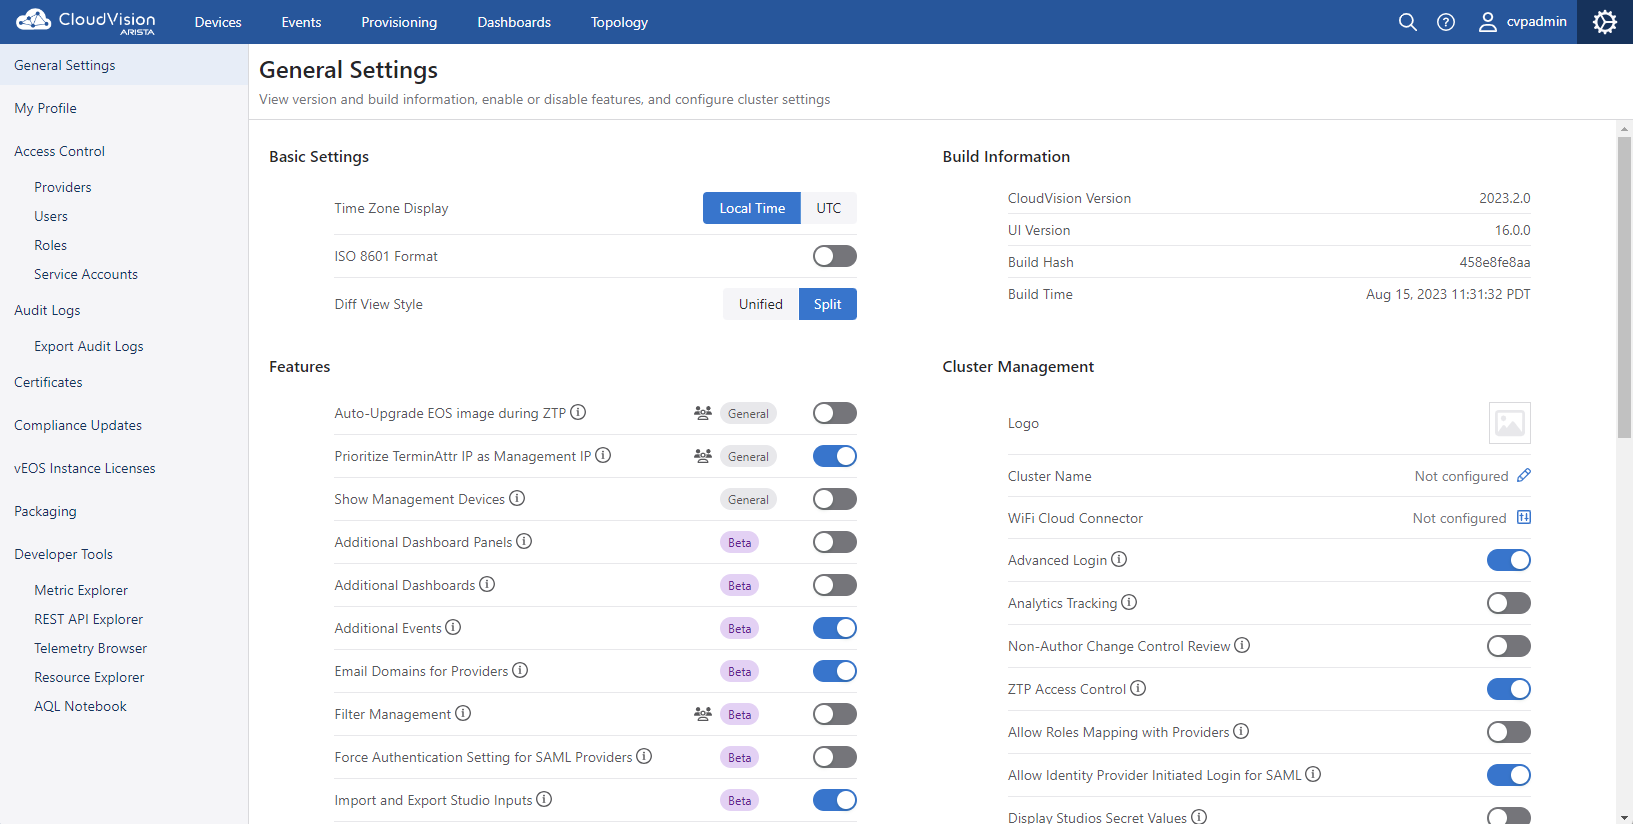Viewport: 1633px width, 824px height.
Task: Disable Additional Events switch
Action: (x=835, y=628)
